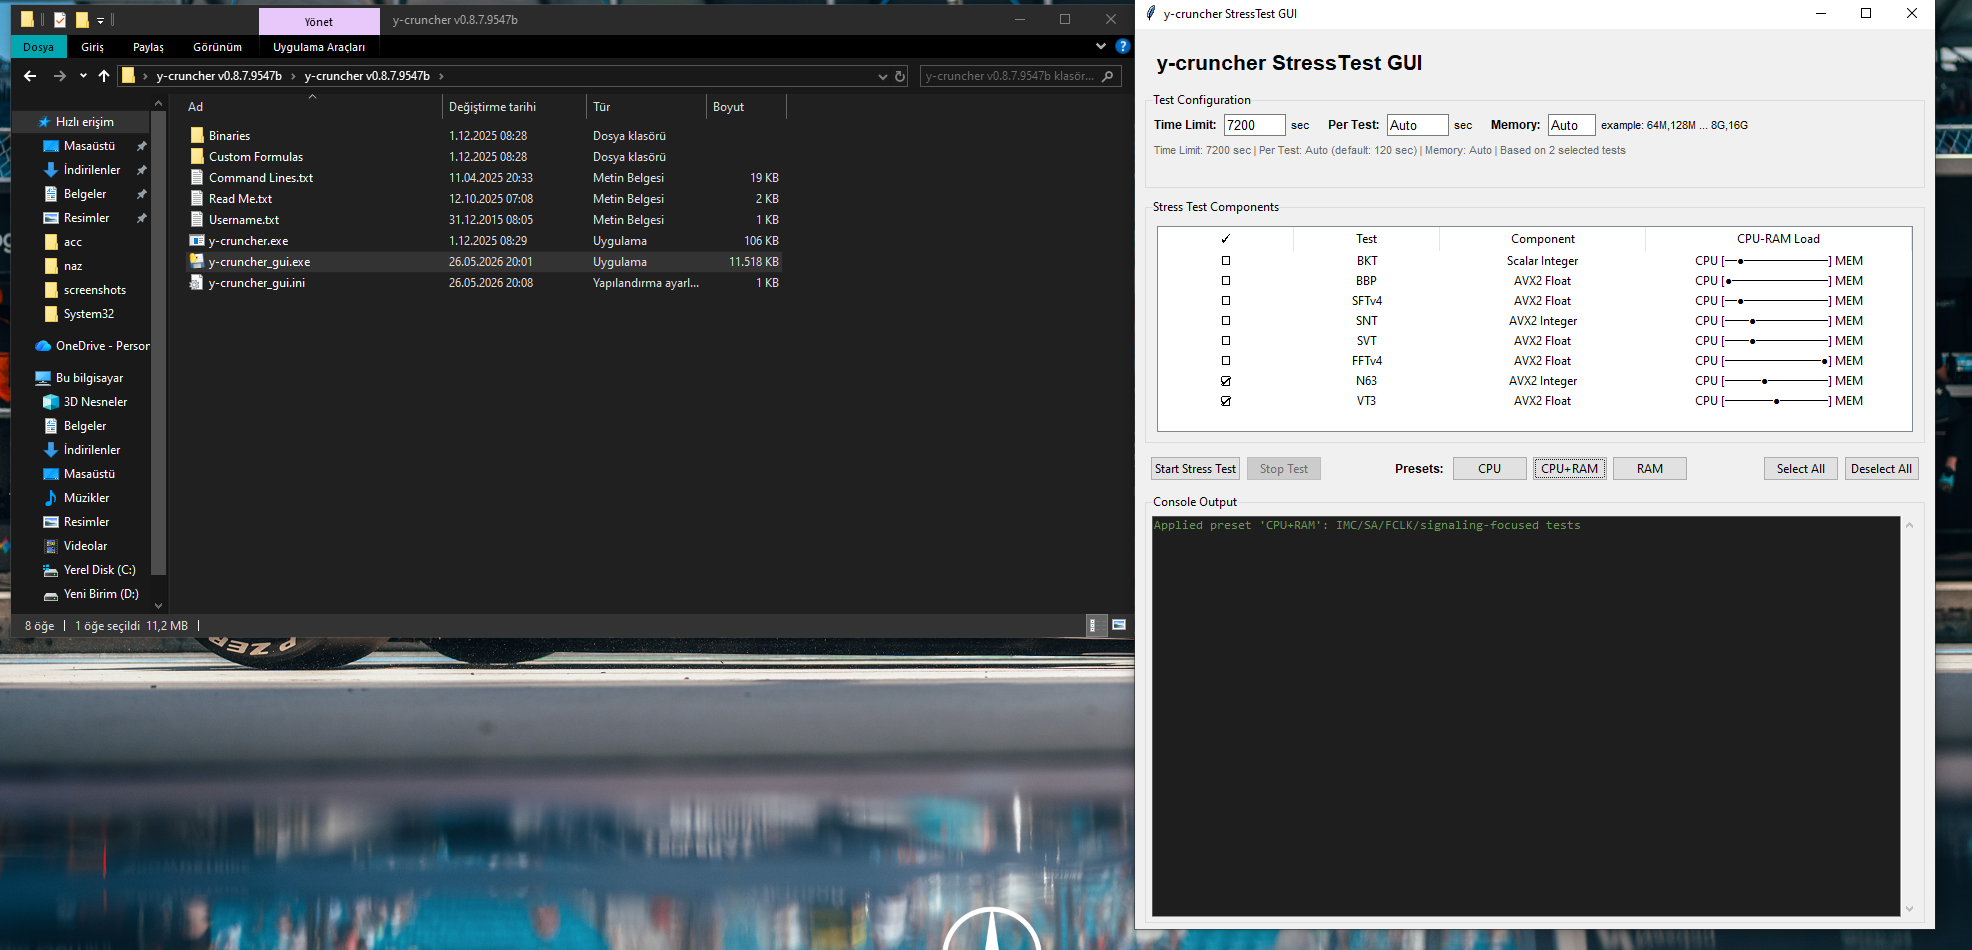
Task: Expand the root breadcrumb chevron after folder icon
Action: (145, 76)
